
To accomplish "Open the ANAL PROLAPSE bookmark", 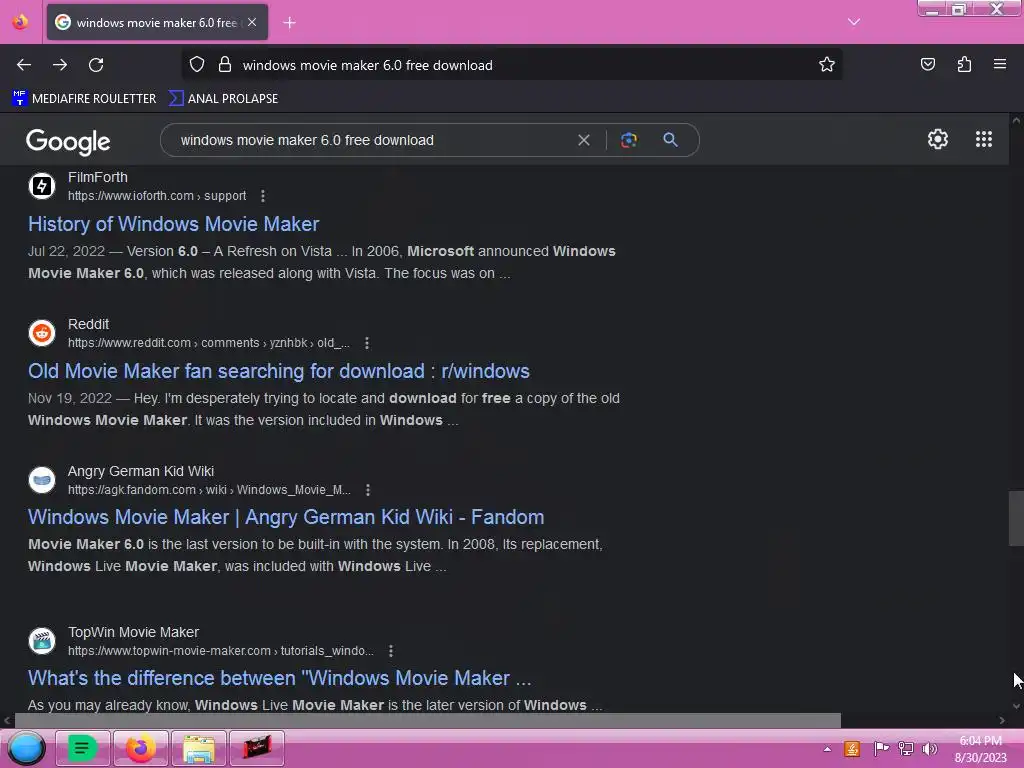I will point(223,99).
